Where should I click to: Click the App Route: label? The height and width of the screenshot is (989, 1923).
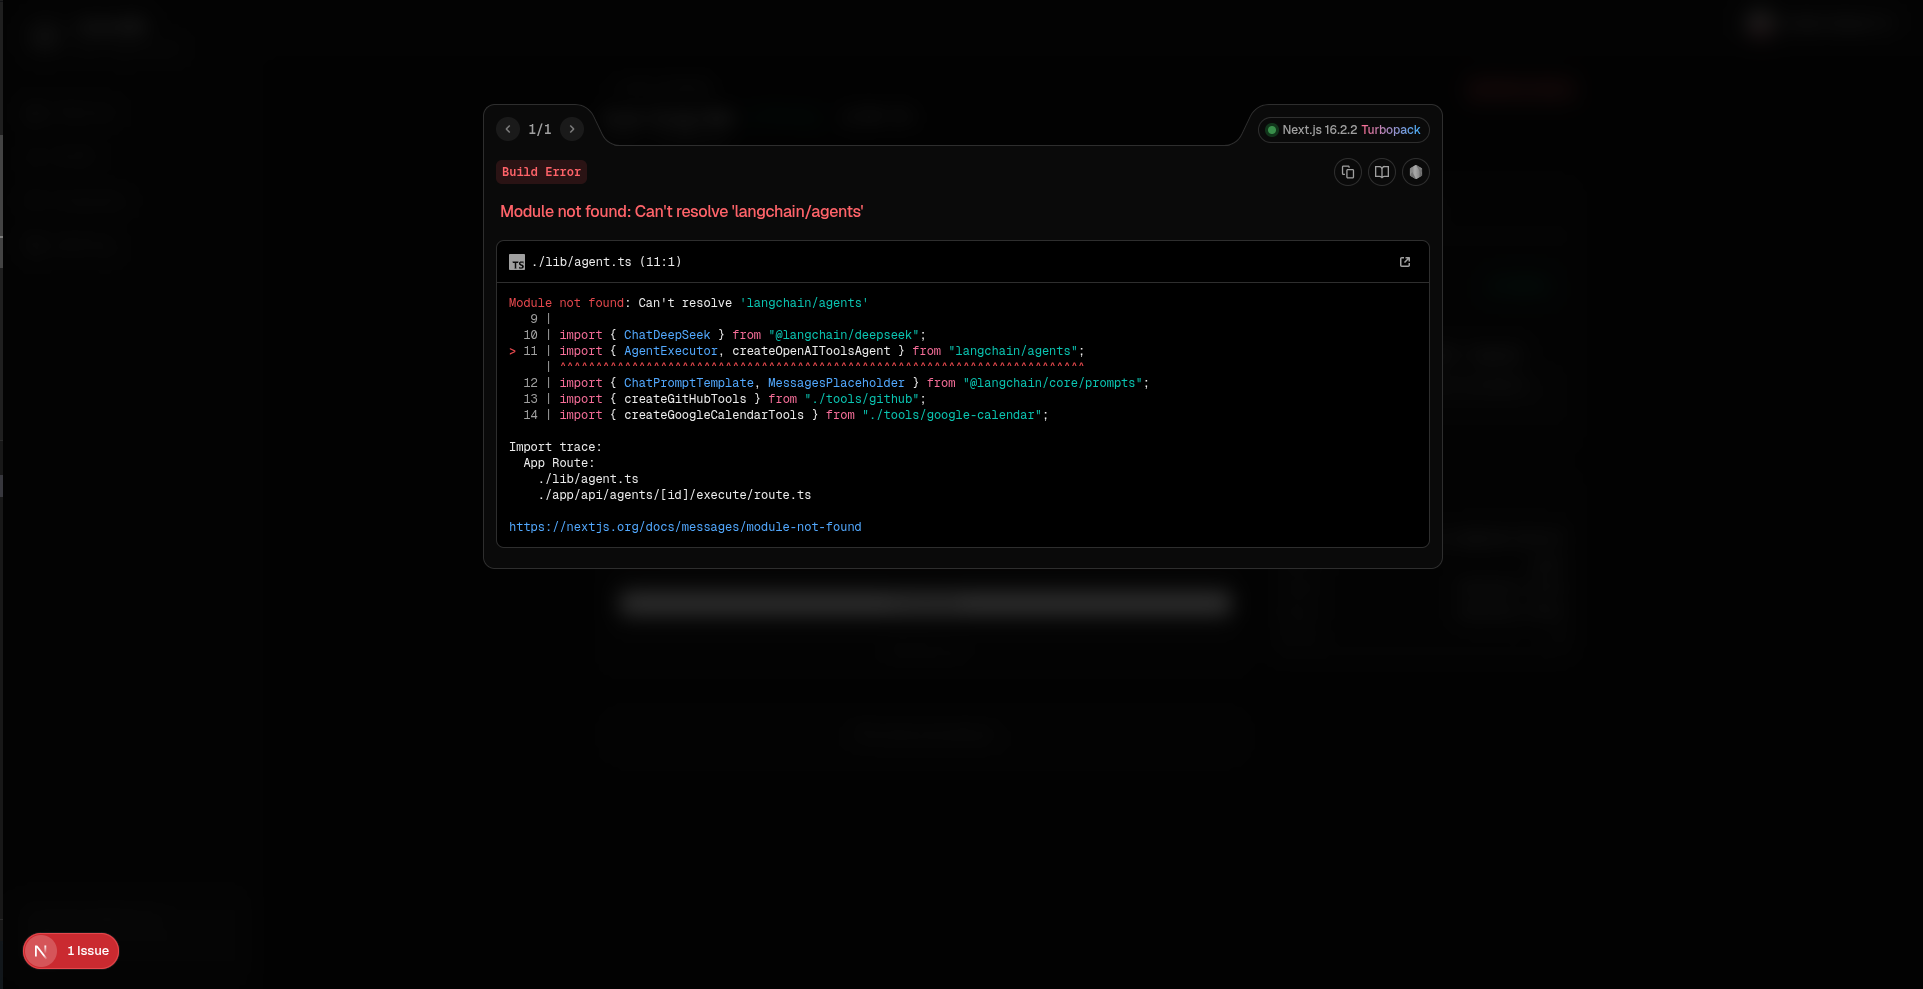559,463
